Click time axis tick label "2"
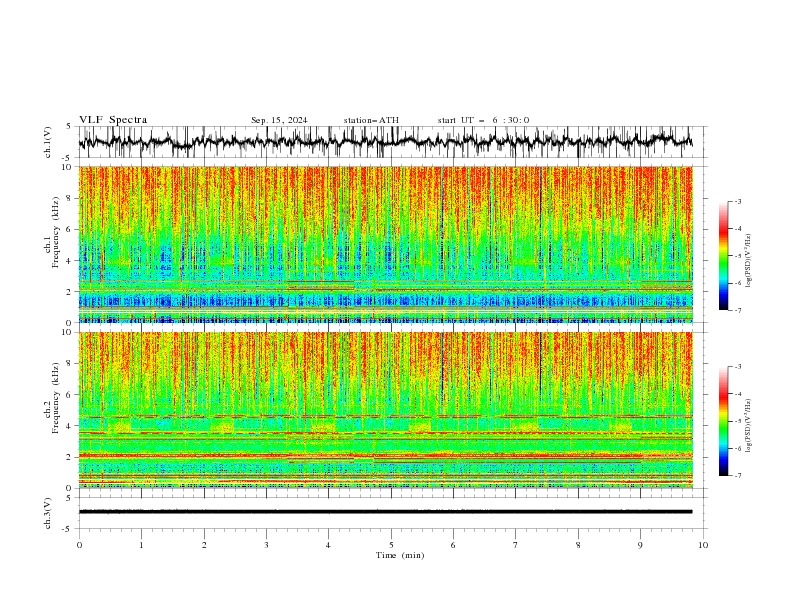792x612 pixels. pos(204,545)
